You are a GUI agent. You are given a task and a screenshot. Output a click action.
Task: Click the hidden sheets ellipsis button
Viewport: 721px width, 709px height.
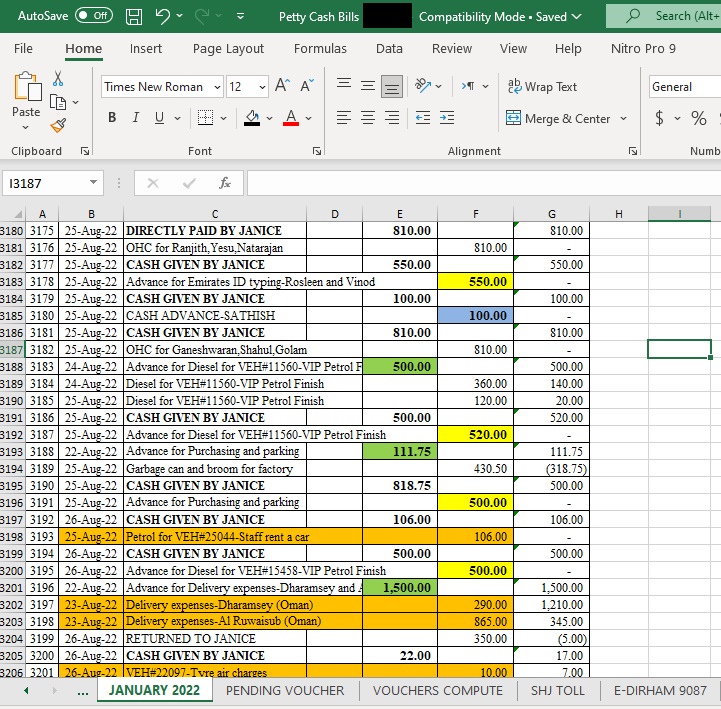[x=83, y=691]
